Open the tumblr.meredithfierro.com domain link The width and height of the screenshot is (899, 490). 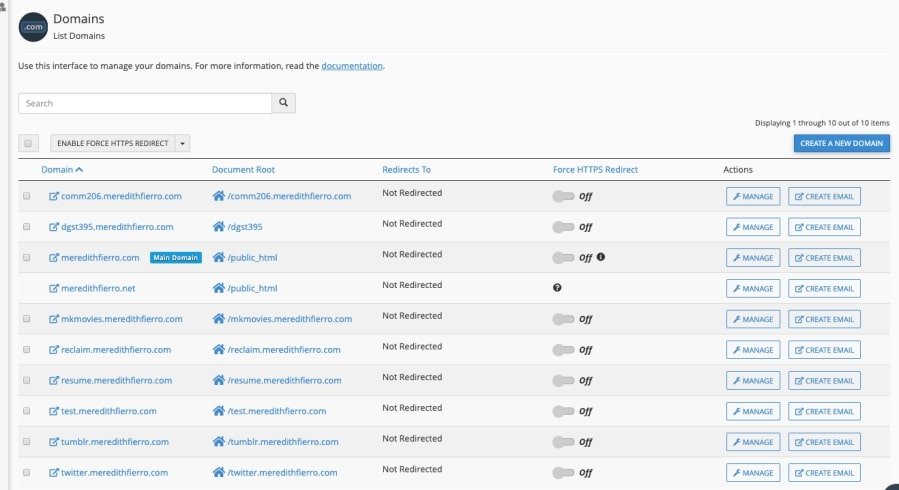(x=115, y=442)
